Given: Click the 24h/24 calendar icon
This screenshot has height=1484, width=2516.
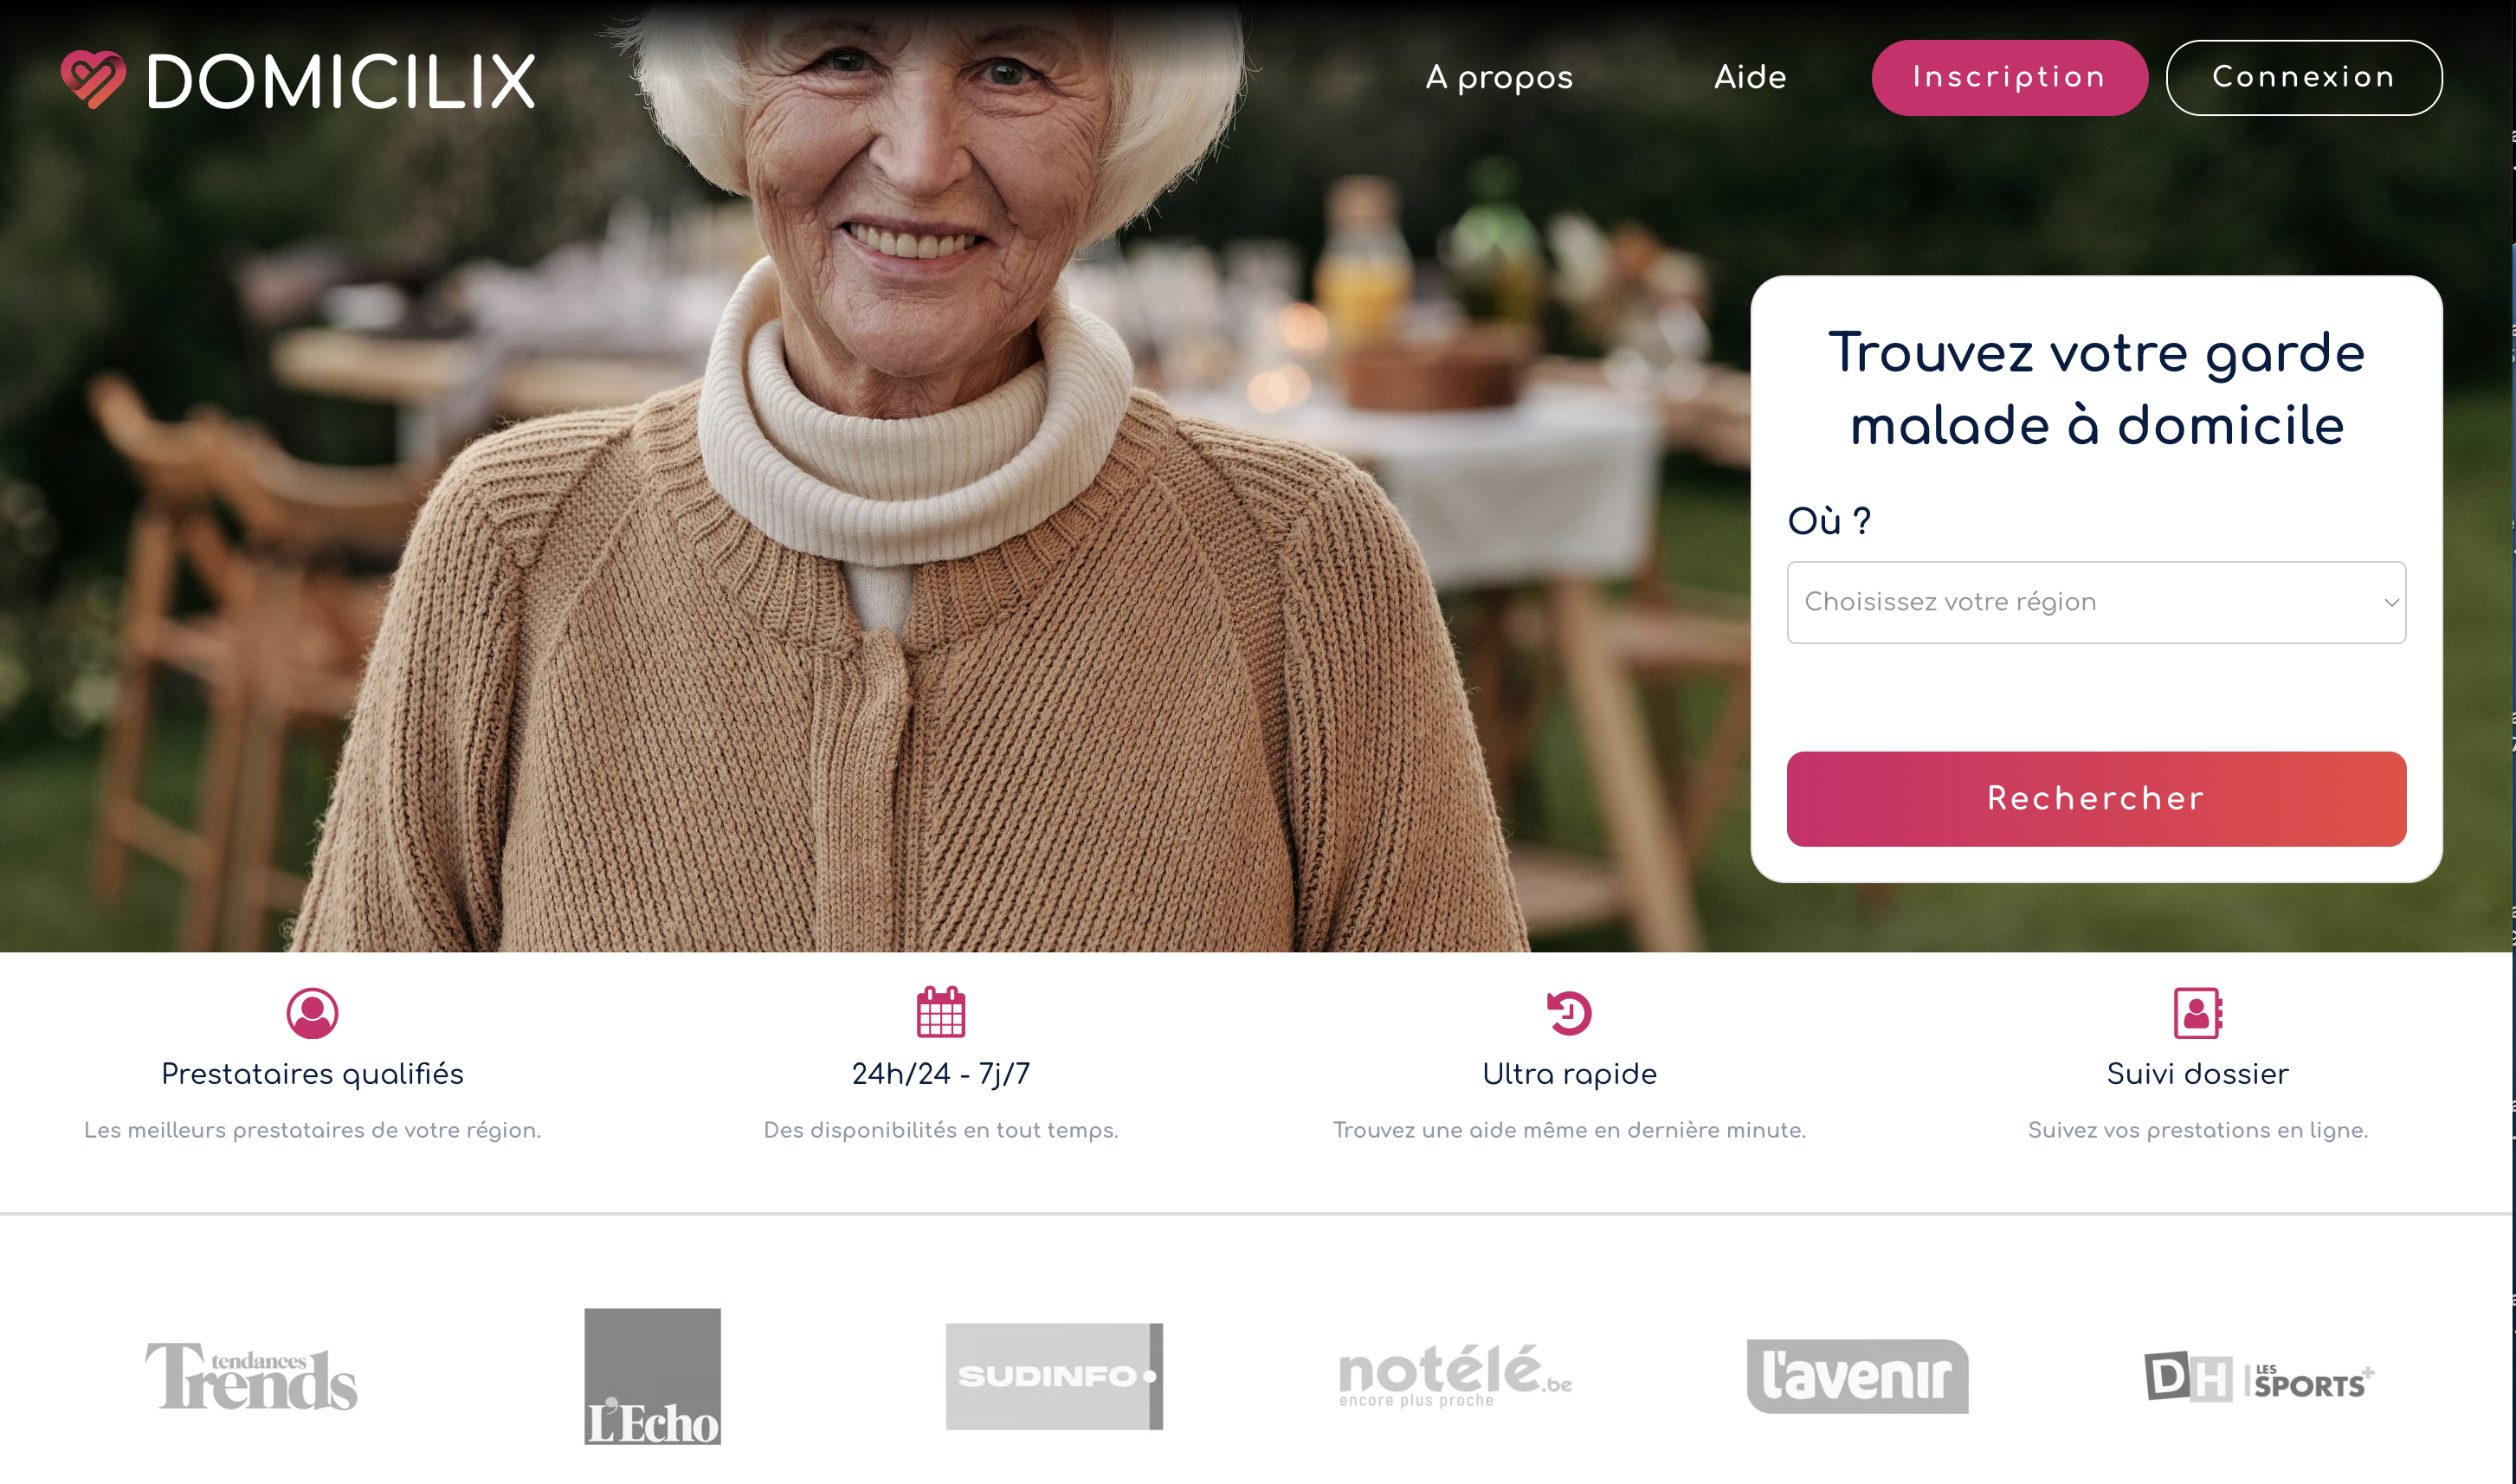Looking at the screenshot, I should [941, 1012].
